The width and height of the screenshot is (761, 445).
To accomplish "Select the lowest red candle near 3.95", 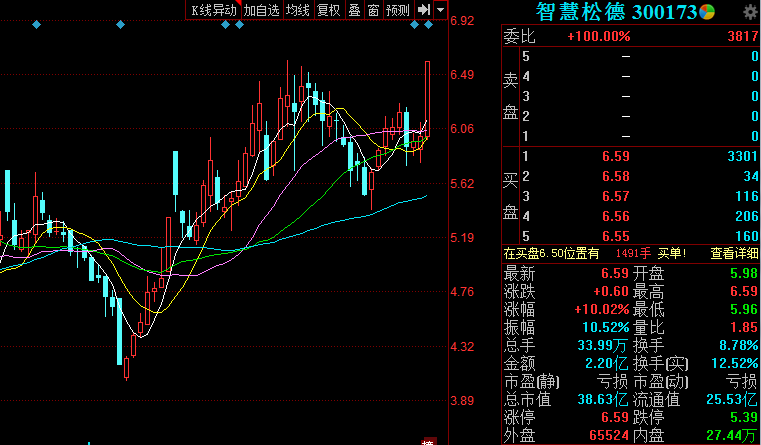I will coord(127,368).
